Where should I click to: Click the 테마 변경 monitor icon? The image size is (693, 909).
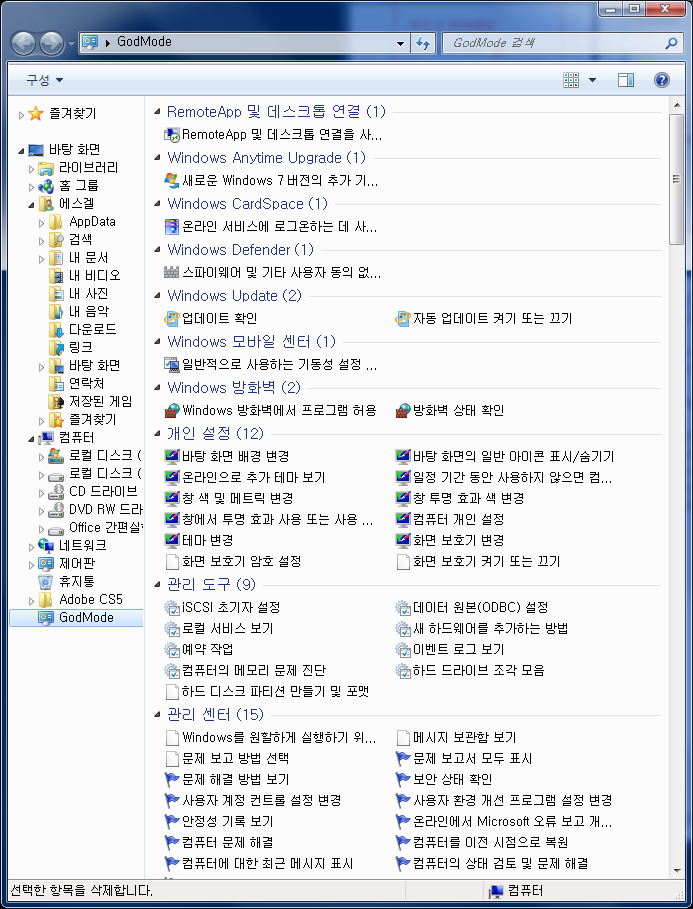172,540
